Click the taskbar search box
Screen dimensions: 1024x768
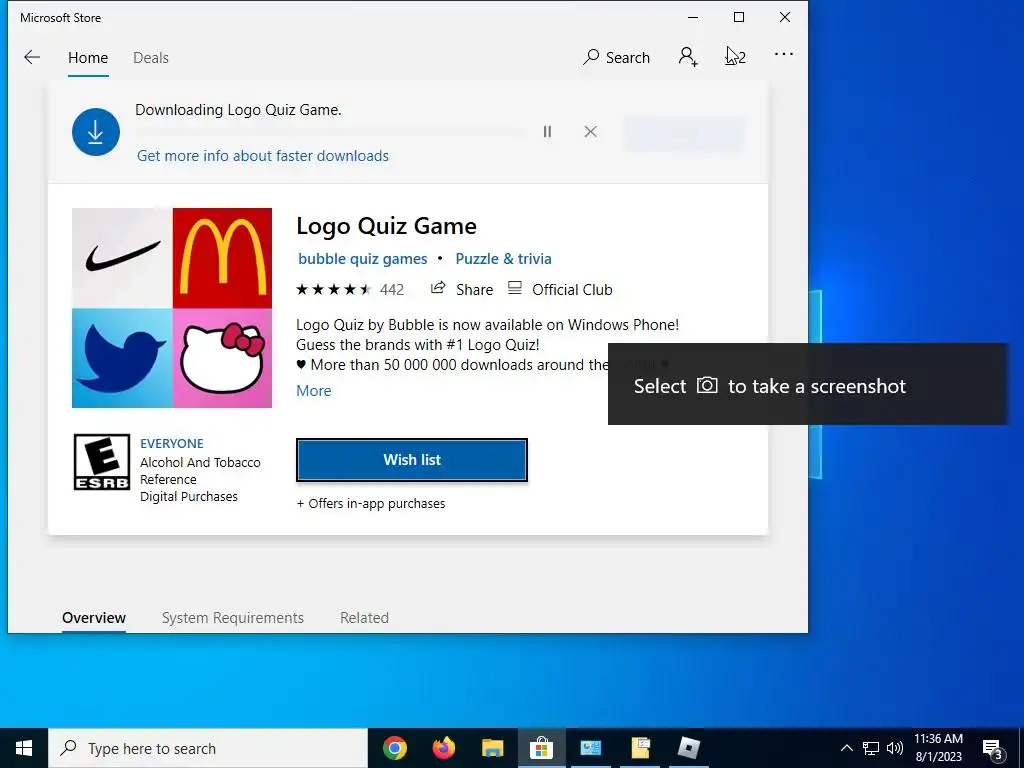pos(208,748)
